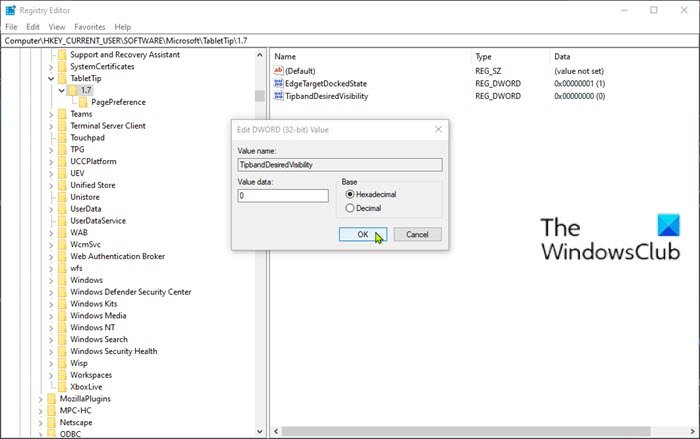Confirm the value with OK
Viewport: 700px width, 439px height.
pos(362,234)
